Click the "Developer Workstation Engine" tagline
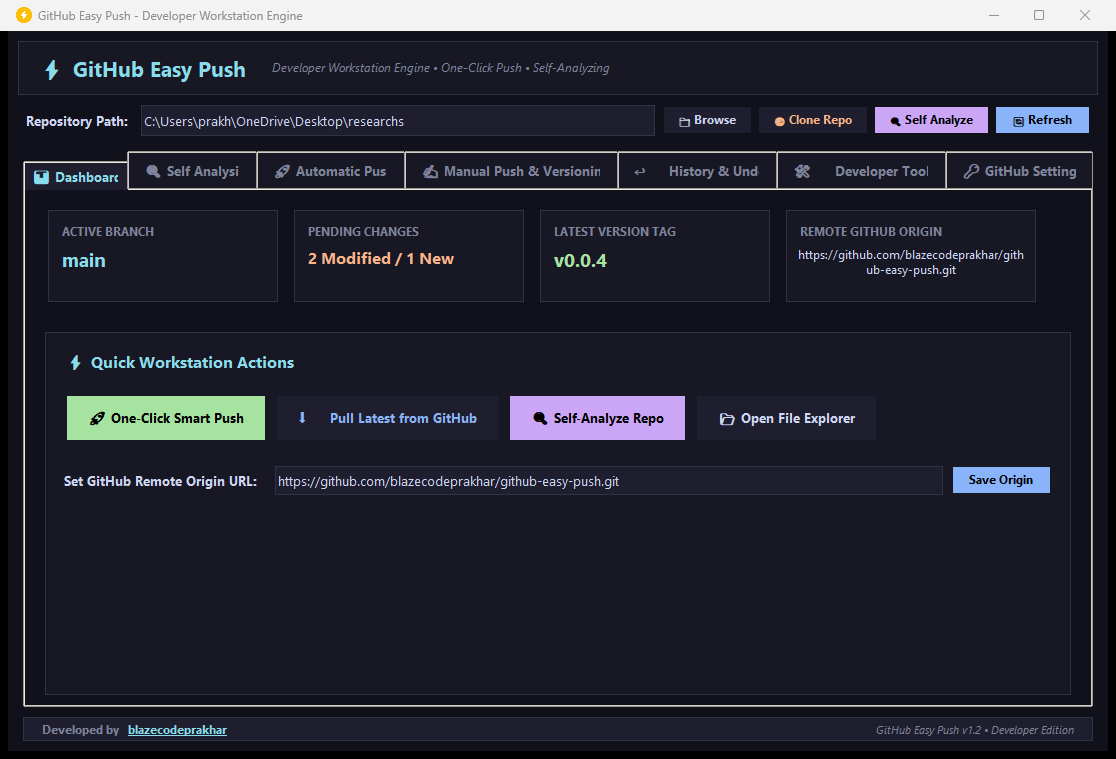Screen dimensions: 1116x759 point(351,68)
